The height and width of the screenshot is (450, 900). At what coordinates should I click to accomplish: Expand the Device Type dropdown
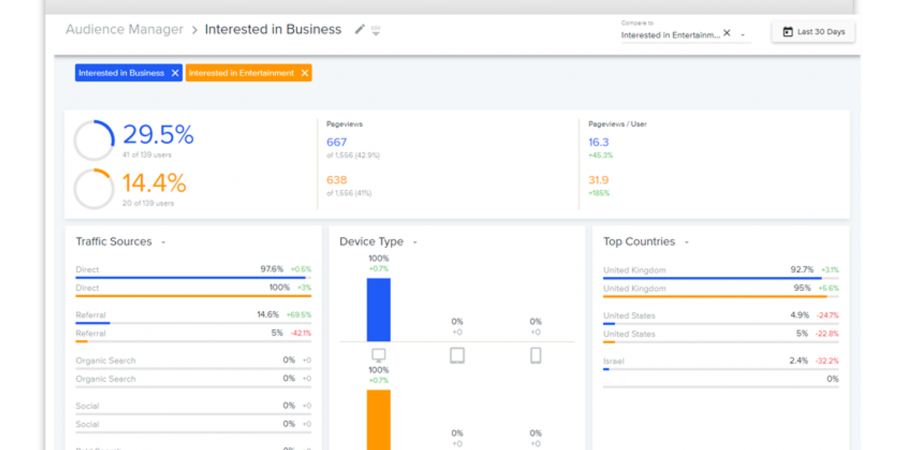(x=414, y=242)
